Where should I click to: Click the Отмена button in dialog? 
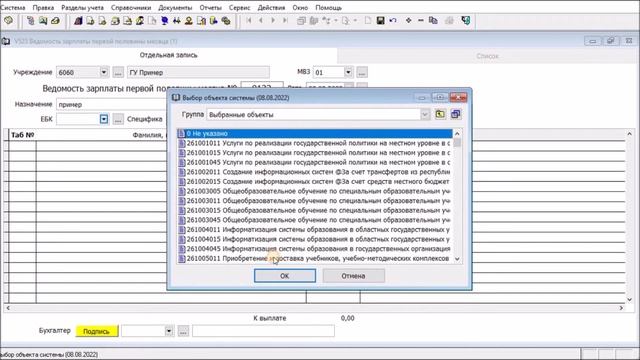point(353,276)
